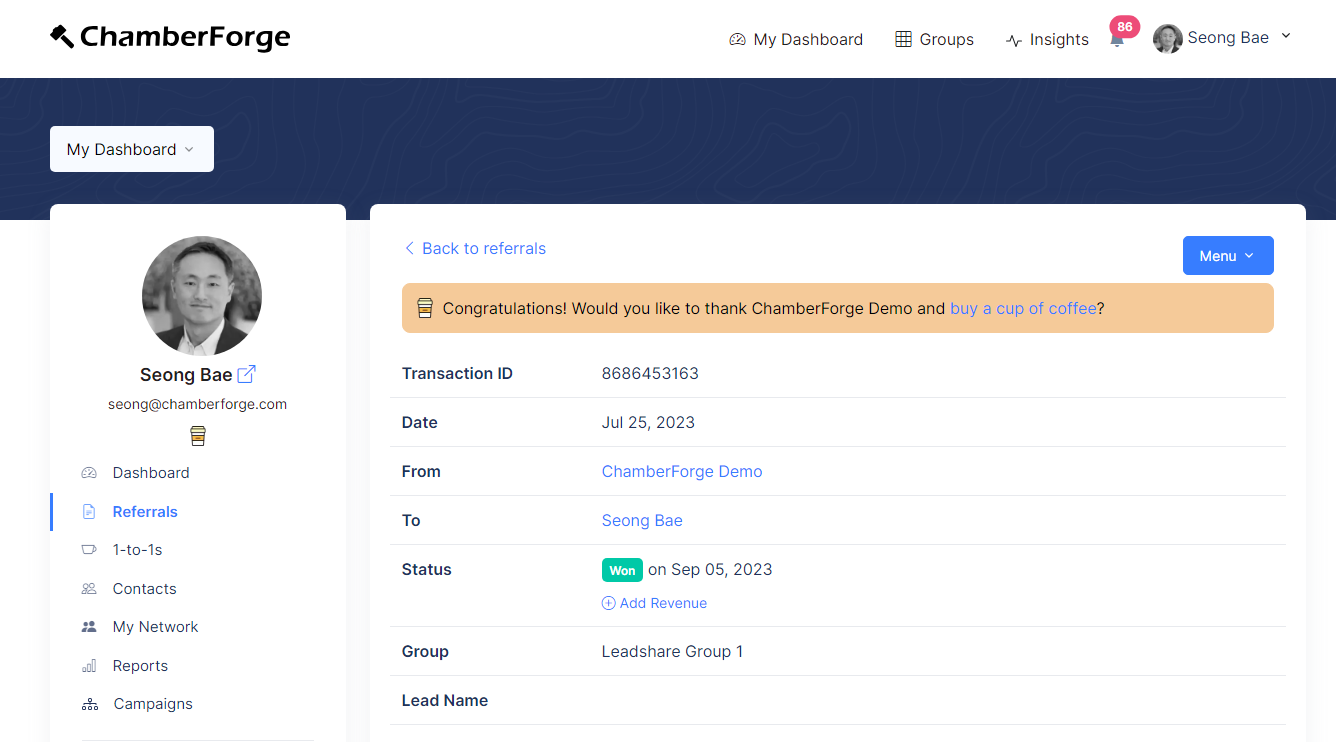The image size is (1336, 742).
Task: Open the ChamberForge Demo sender link
Action: click(x=682, y=471)
